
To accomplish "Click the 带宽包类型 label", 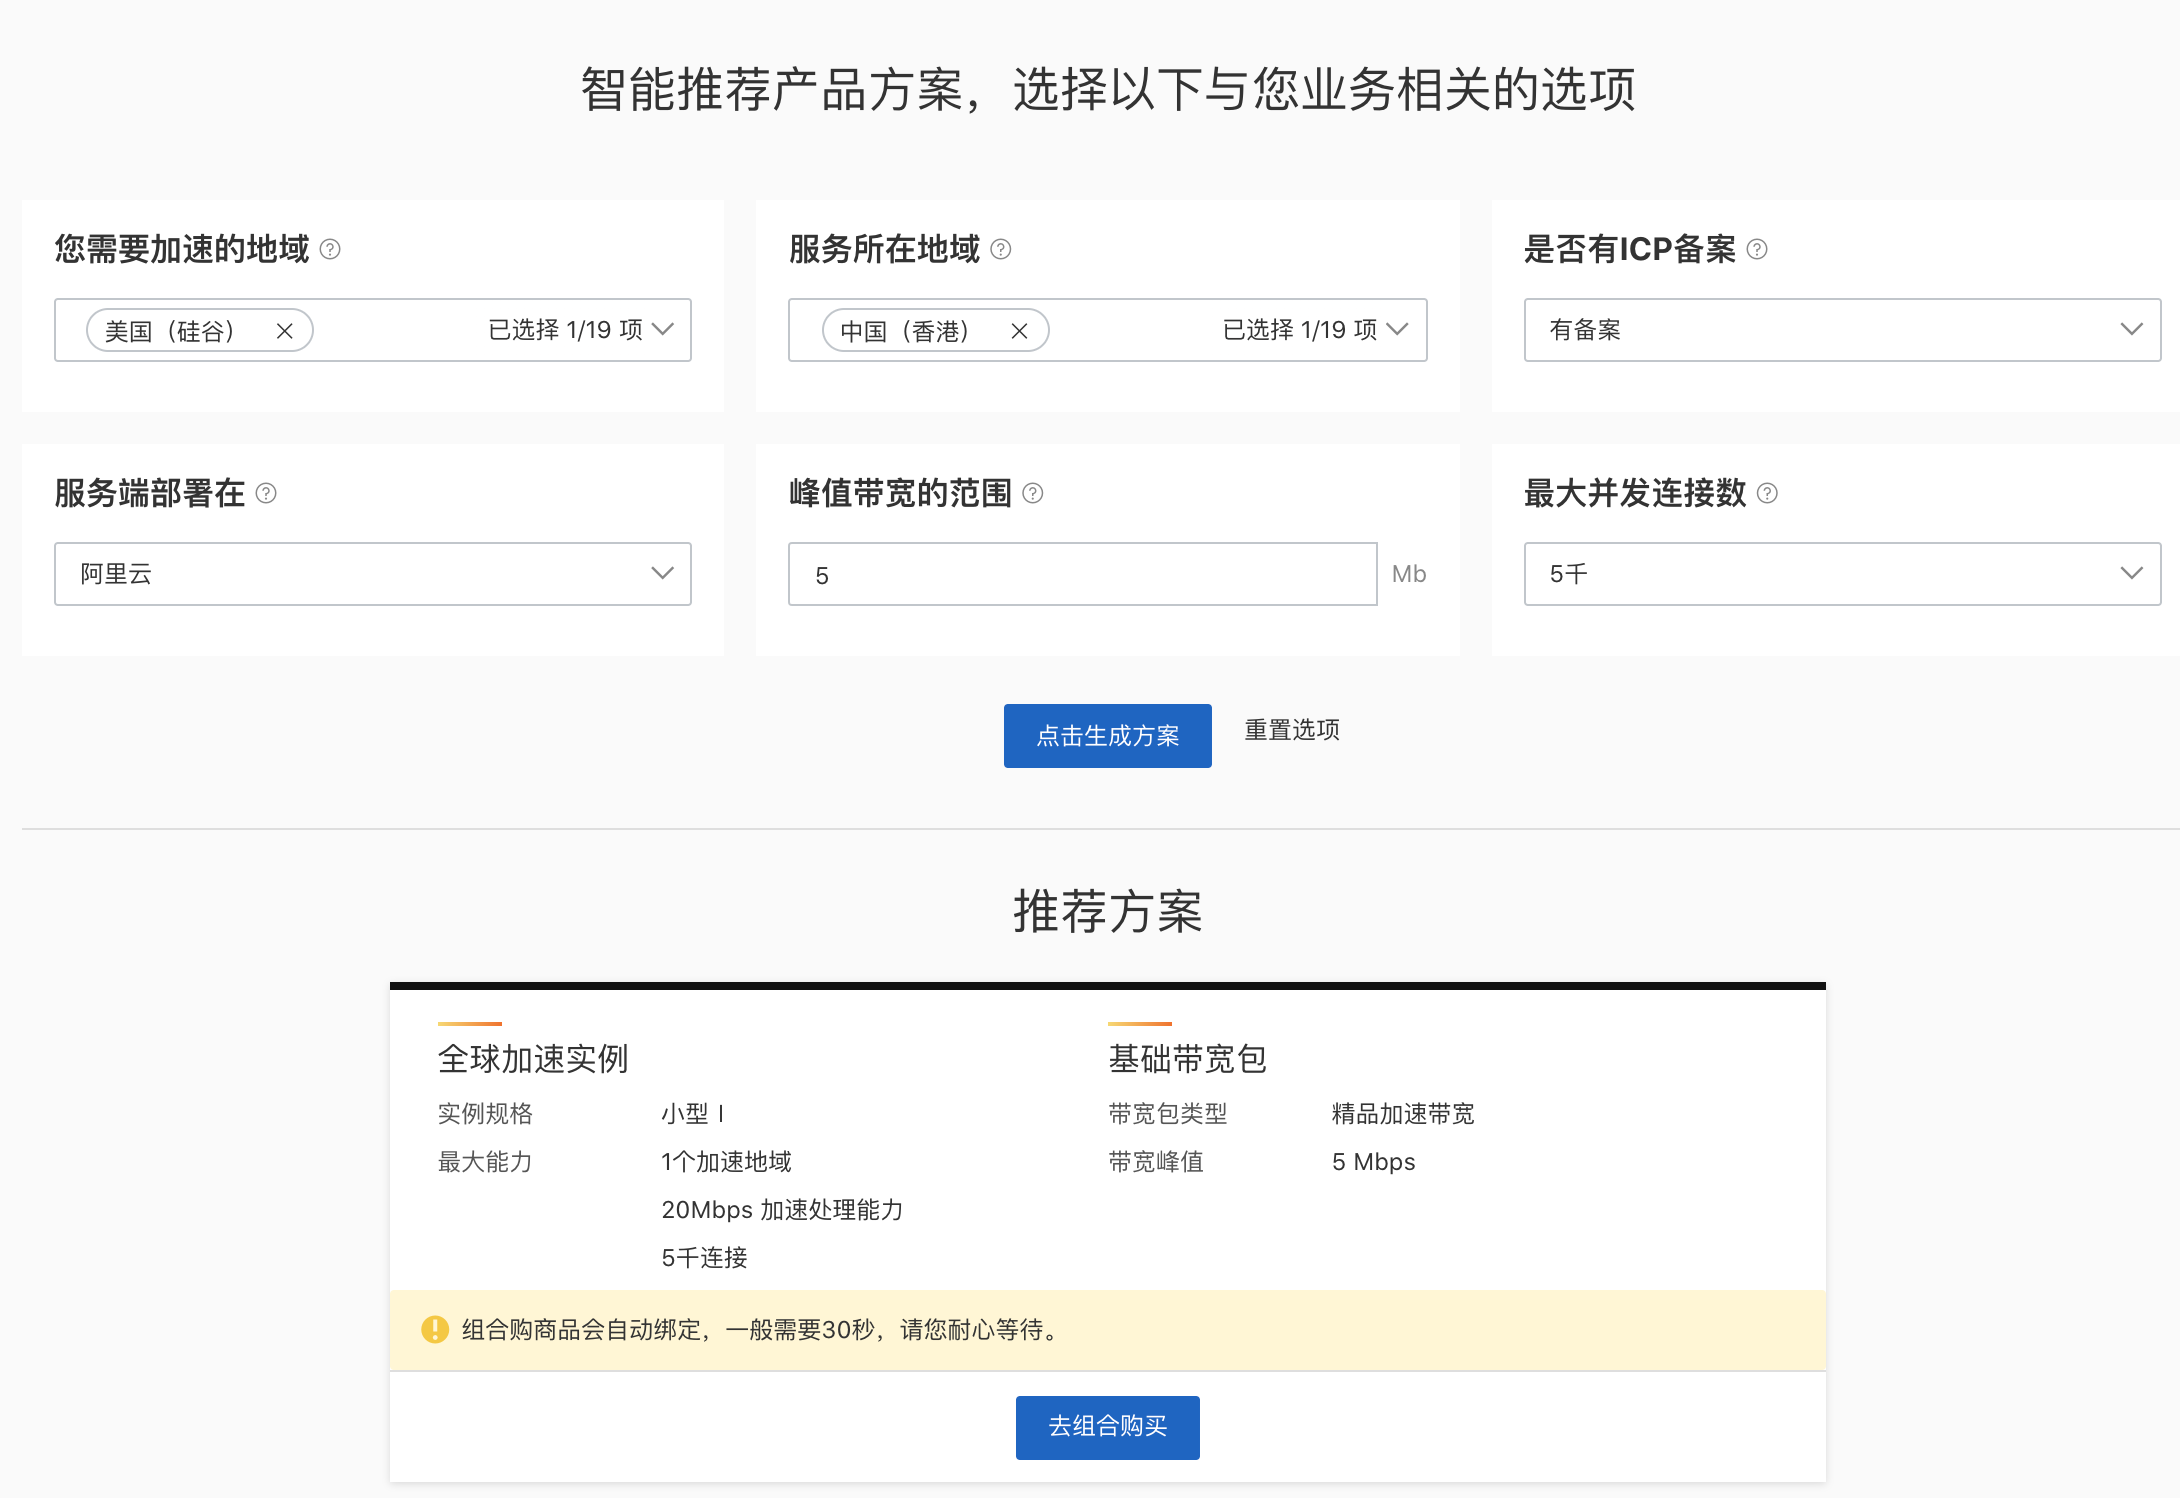I will pos(1168,1114).
